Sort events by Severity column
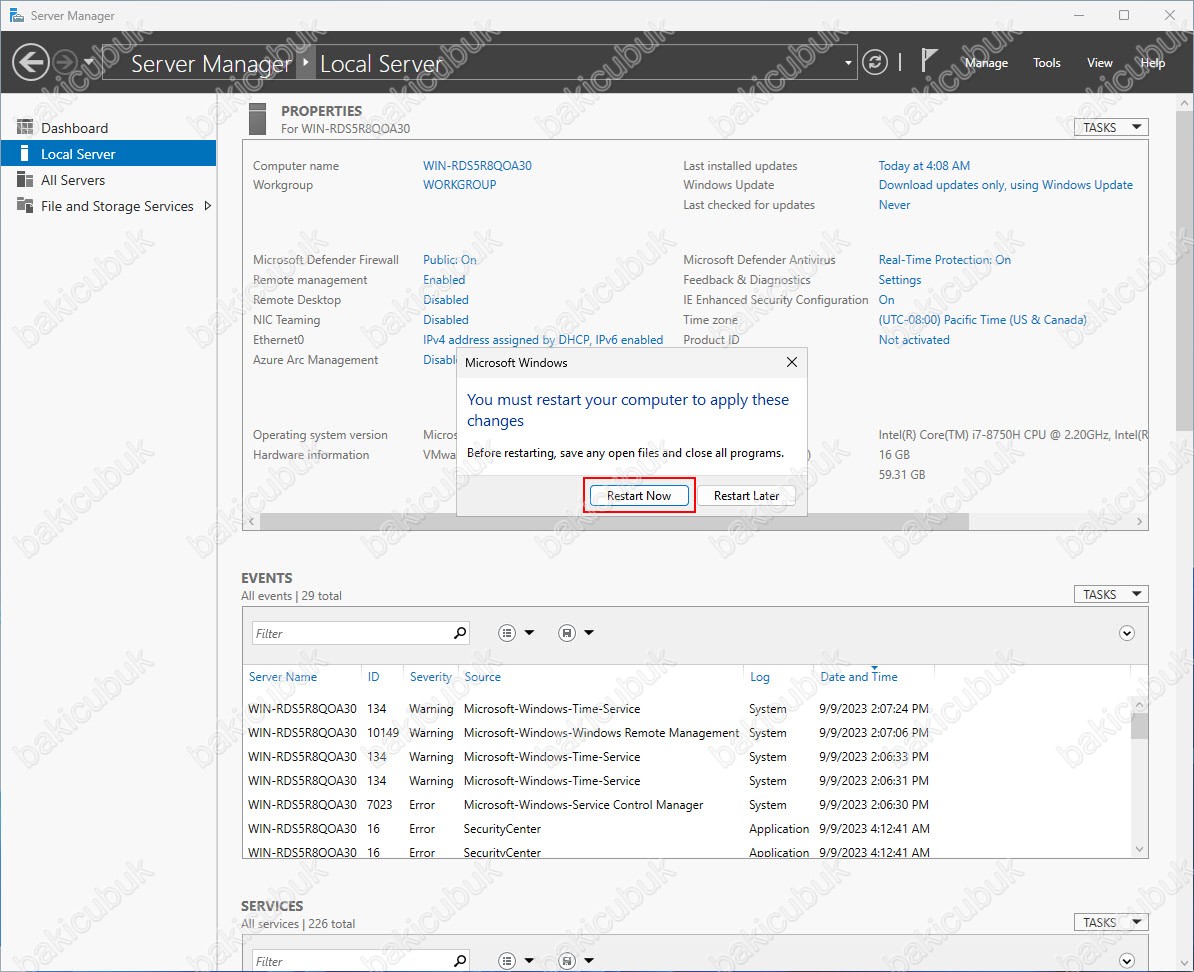The width and height of the screenshot is (1194, 972). pos(431,676)
